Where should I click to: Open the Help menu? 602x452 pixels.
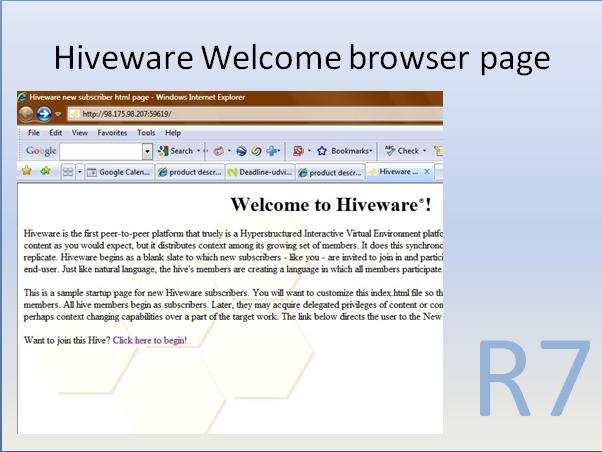(173, 133)
